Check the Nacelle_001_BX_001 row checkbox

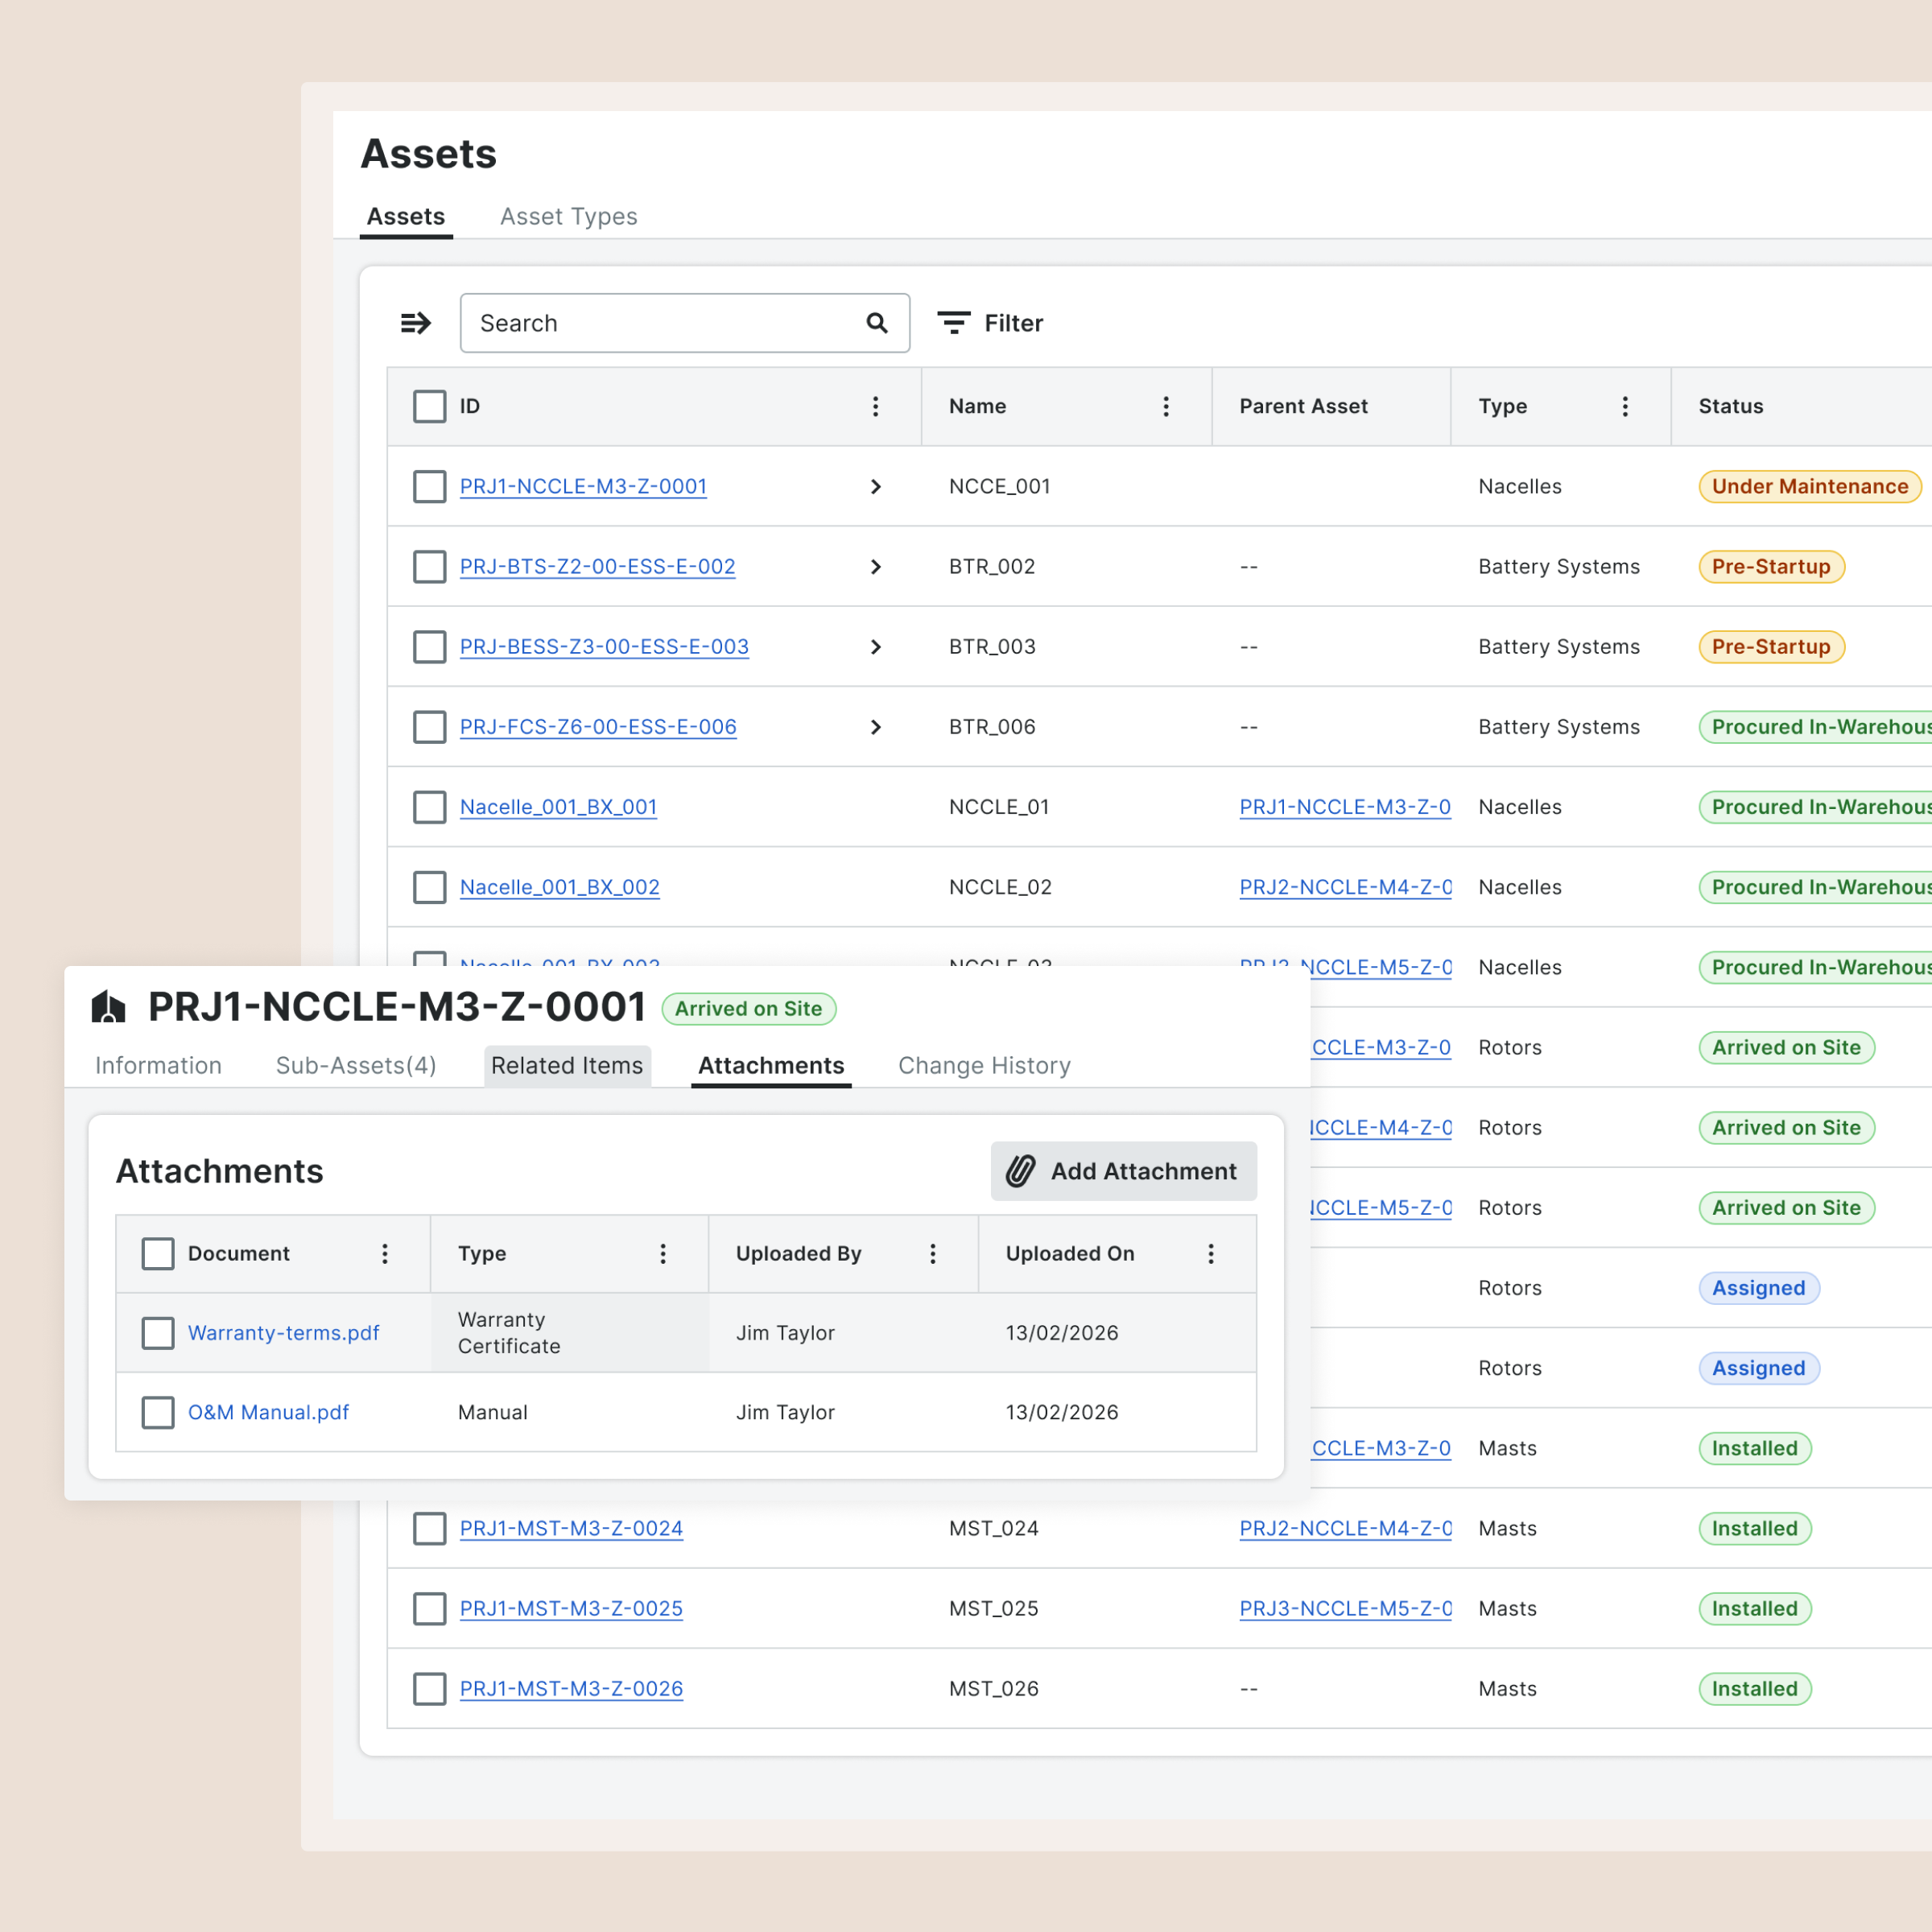pyautogui.click(x=430, y=807)
